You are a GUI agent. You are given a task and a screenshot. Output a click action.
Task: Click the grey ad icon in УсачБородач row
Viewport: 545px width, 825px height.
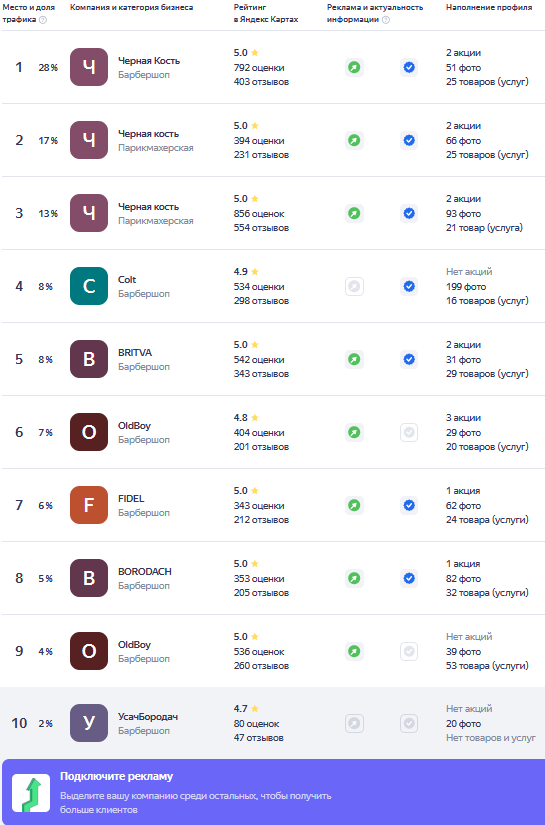(355, 723)
